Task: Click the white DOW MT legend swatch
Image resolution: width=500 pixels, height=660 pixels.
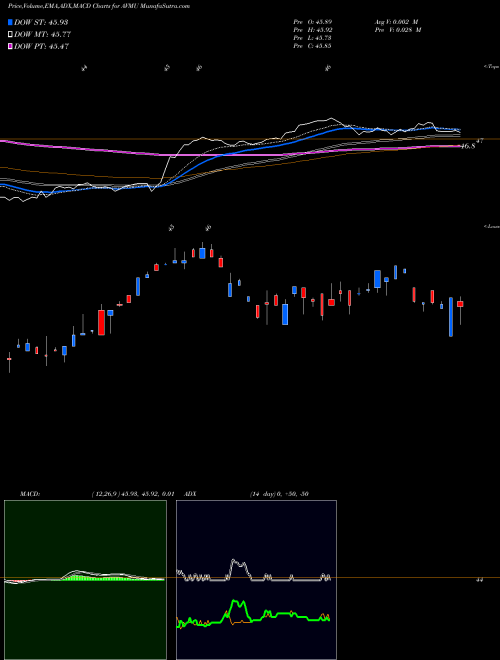Action: tap(10, 35)
